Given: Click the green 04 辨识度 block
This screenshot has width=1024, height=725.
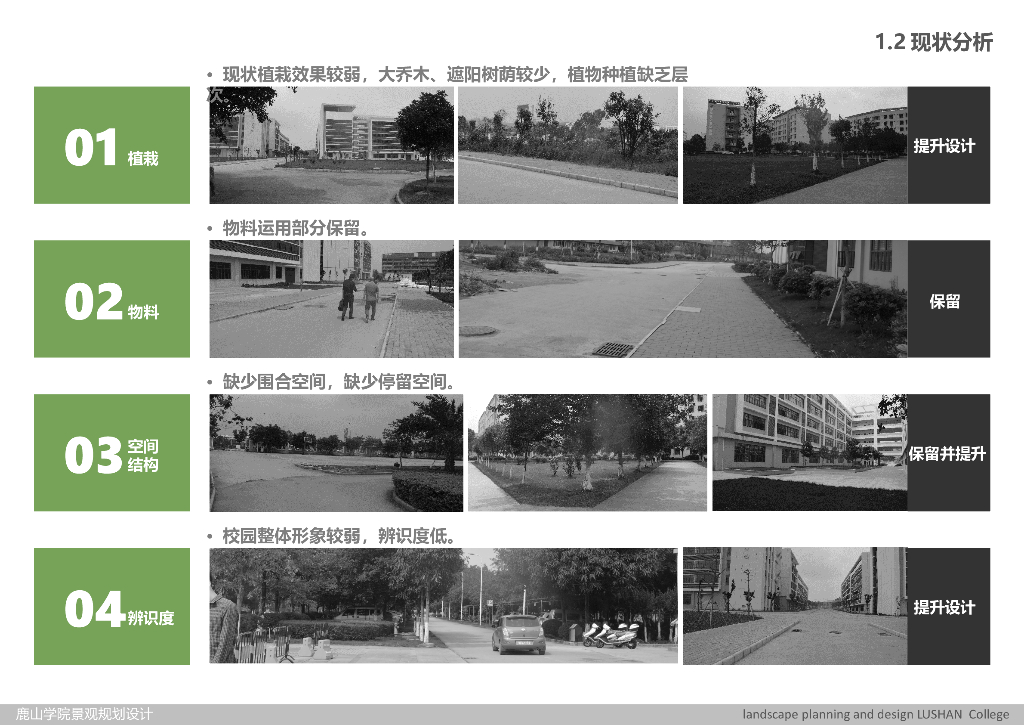Looking at the screenshot, I should coord(112,606).
